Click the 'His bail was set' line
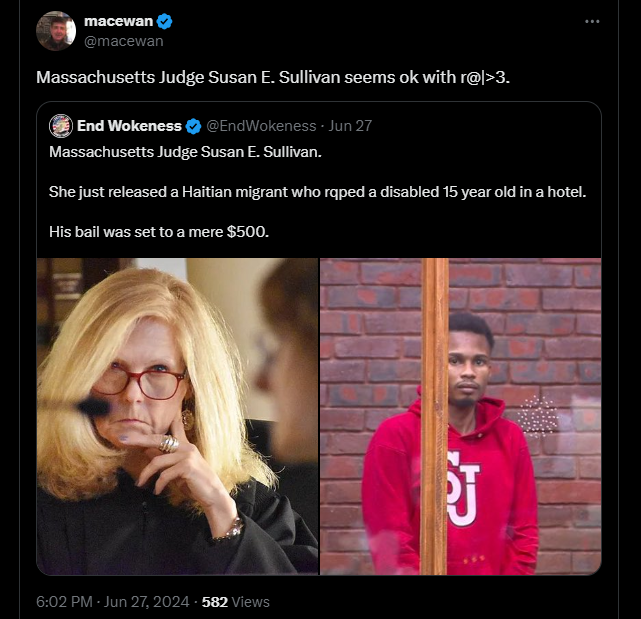641x619 pixels. tap(159, 231)
